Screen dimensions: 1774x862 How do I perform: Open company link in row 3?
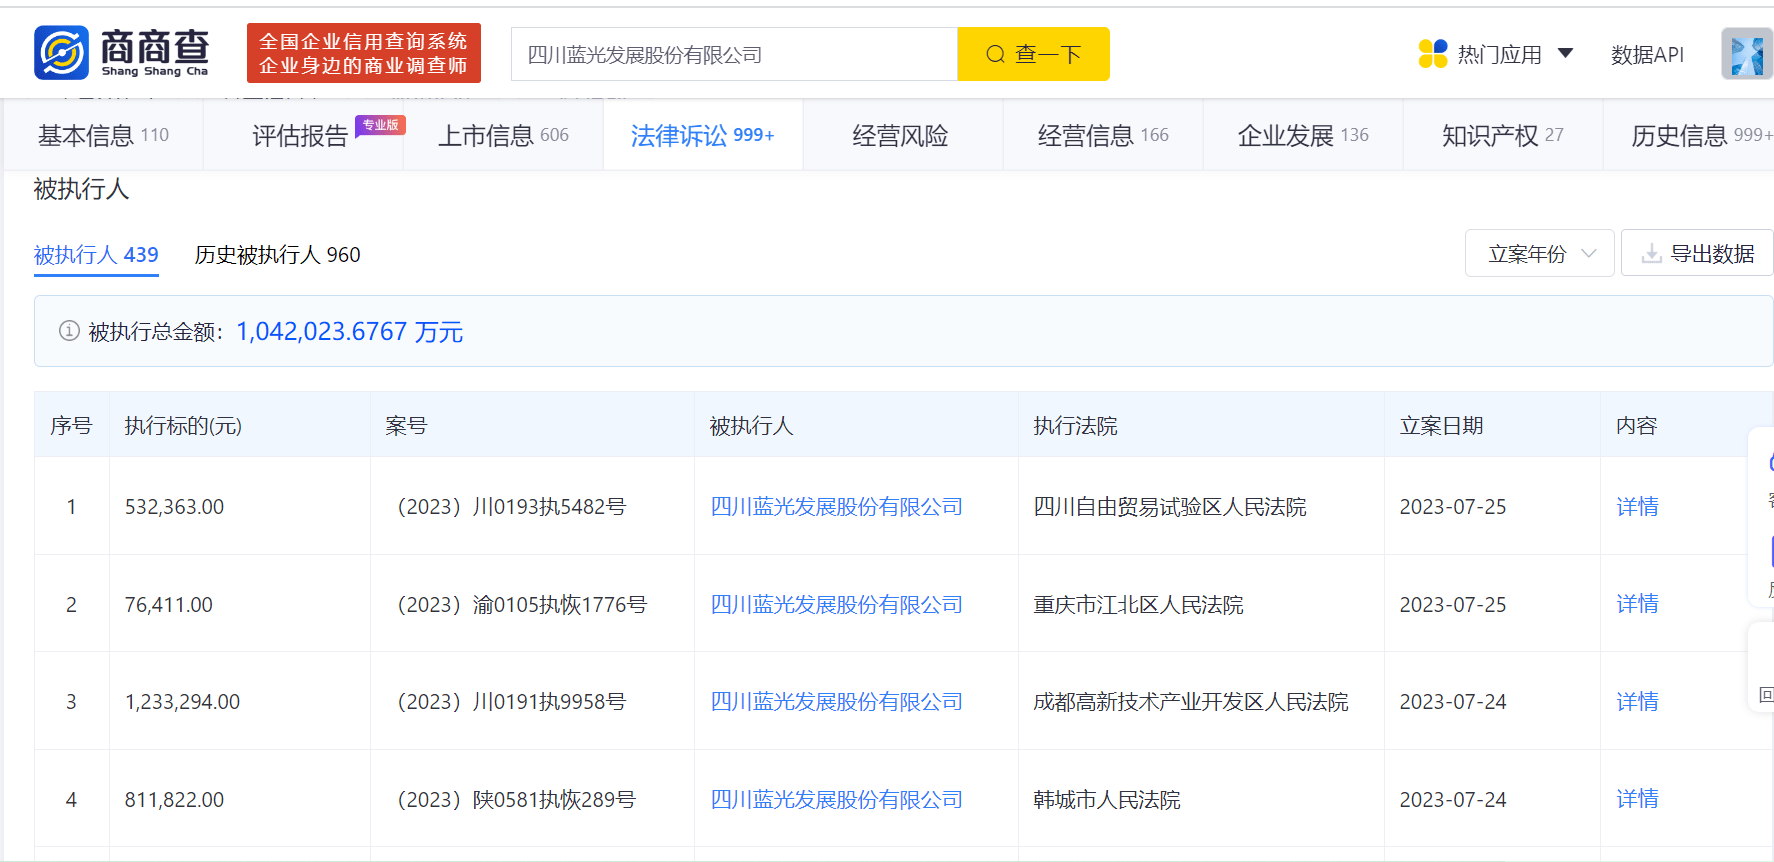pyautogui.click(x=836, y=702)
